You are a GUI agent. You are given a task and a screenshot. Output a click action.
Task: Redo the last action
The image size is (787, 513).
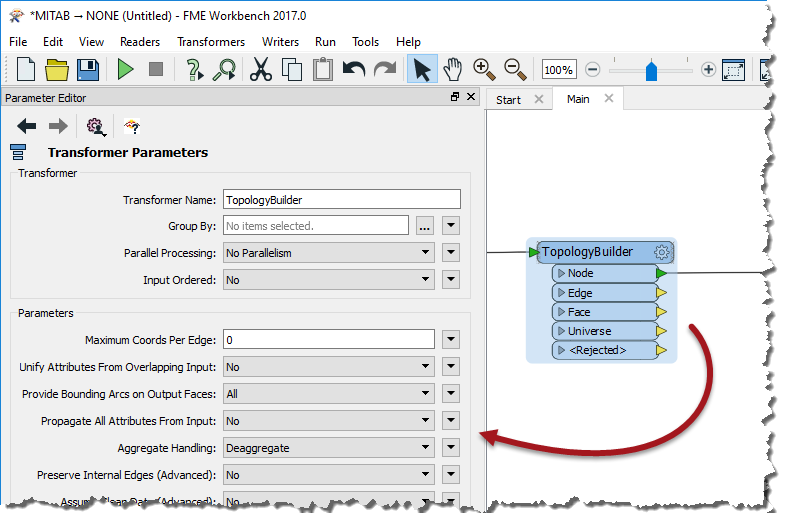385,69
